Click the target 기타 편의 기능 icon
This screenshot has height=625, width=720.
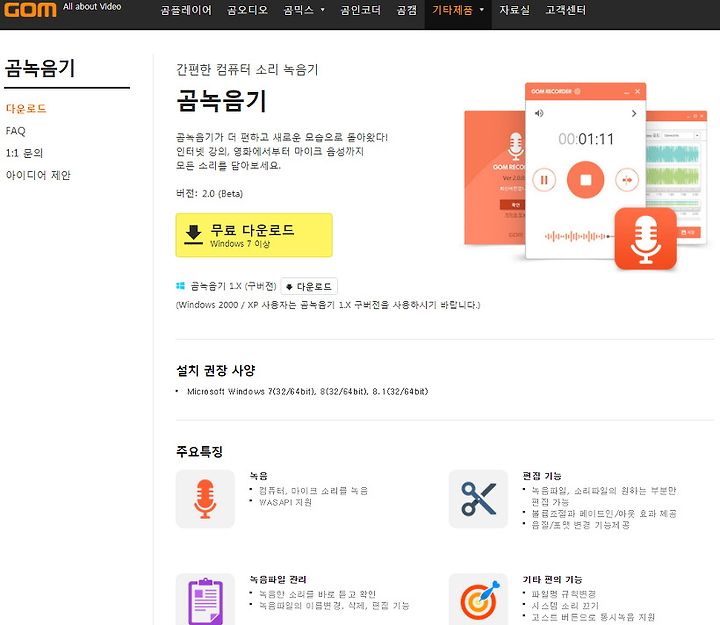click(x=478, y=599)
